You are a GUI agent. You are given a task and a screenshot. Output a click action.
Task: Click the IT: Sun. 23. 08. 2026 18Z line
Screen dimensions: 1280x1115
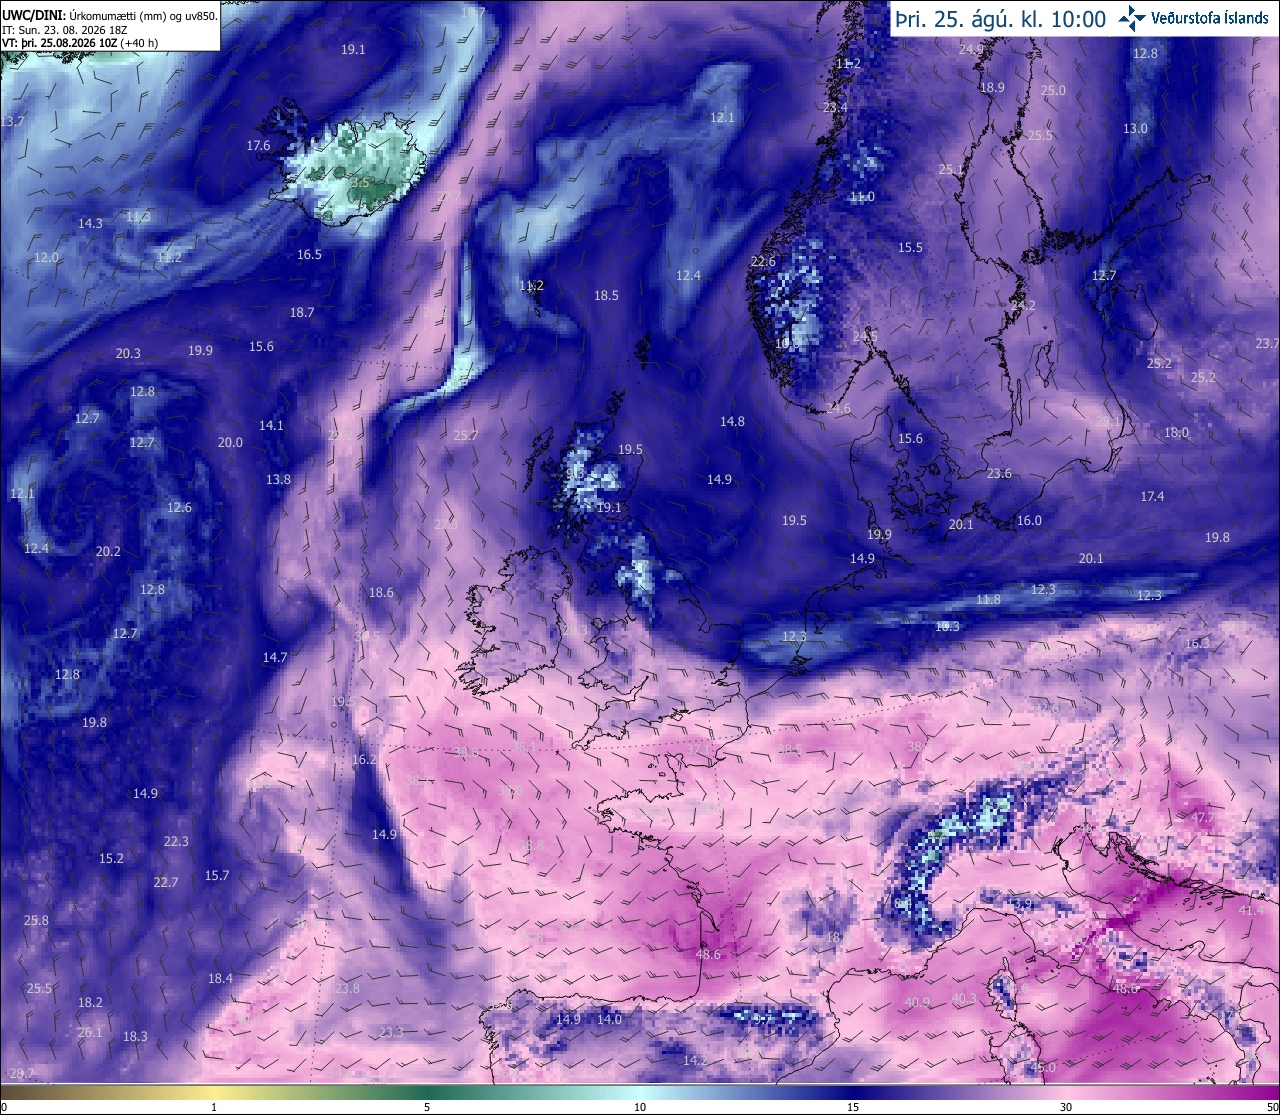(x=65, y=30)
